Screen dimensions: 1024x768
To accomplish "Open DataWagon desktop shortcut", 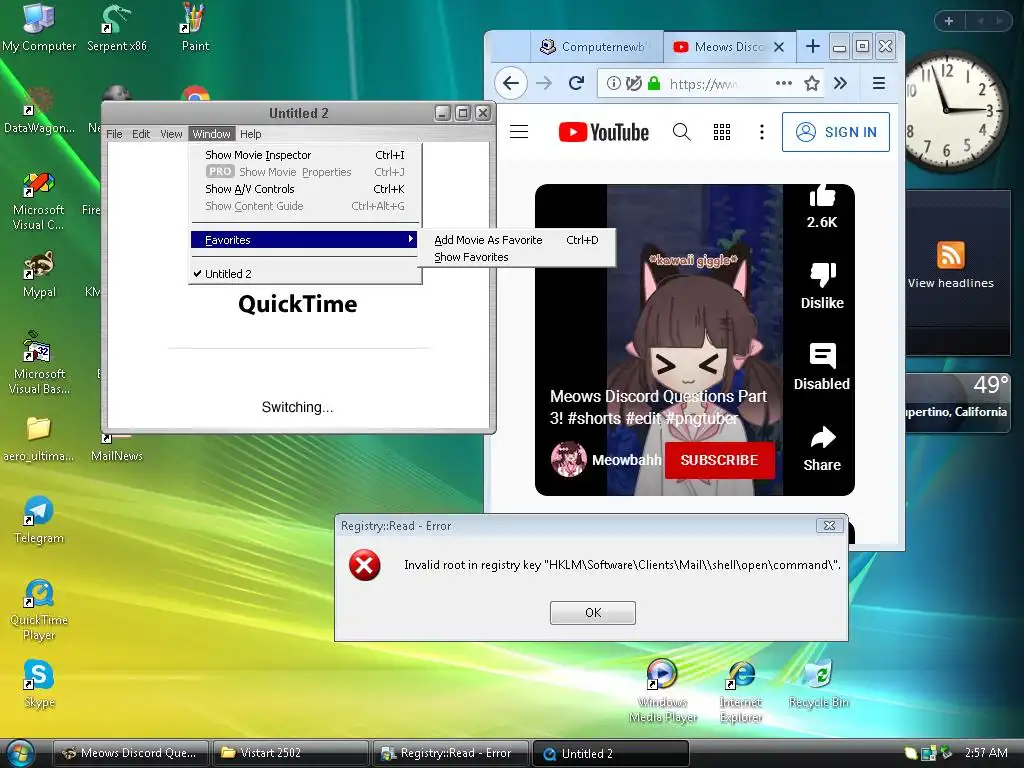I will pos(39,111).
